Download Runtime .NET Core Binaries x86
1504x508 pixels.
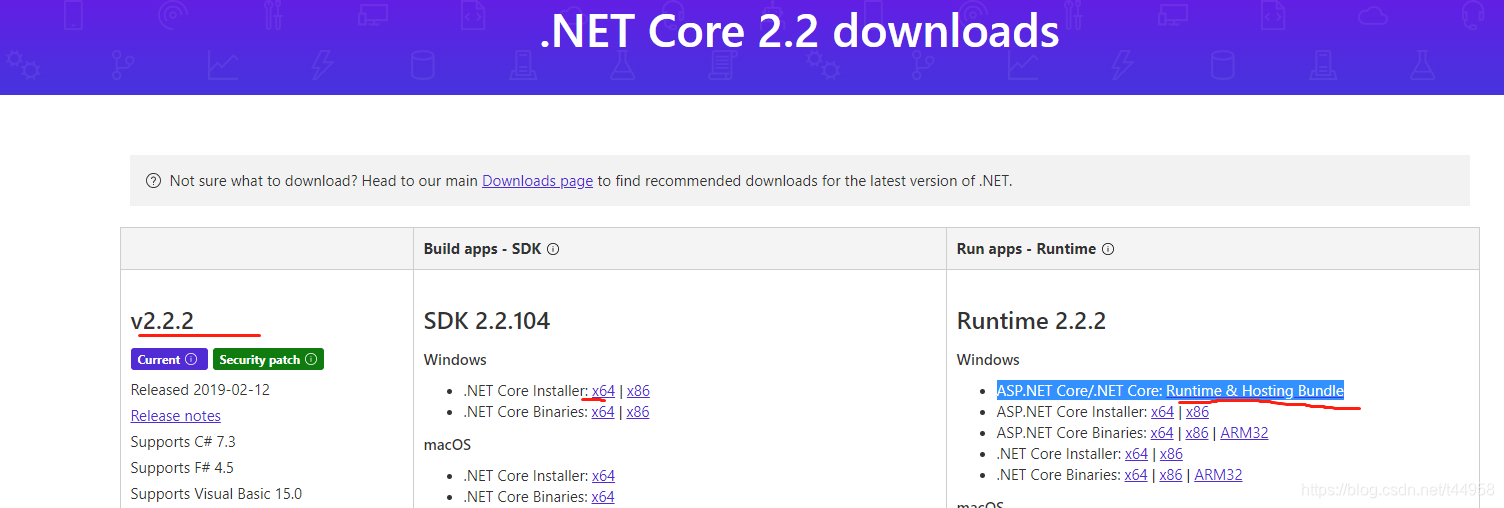[1171, 475]
